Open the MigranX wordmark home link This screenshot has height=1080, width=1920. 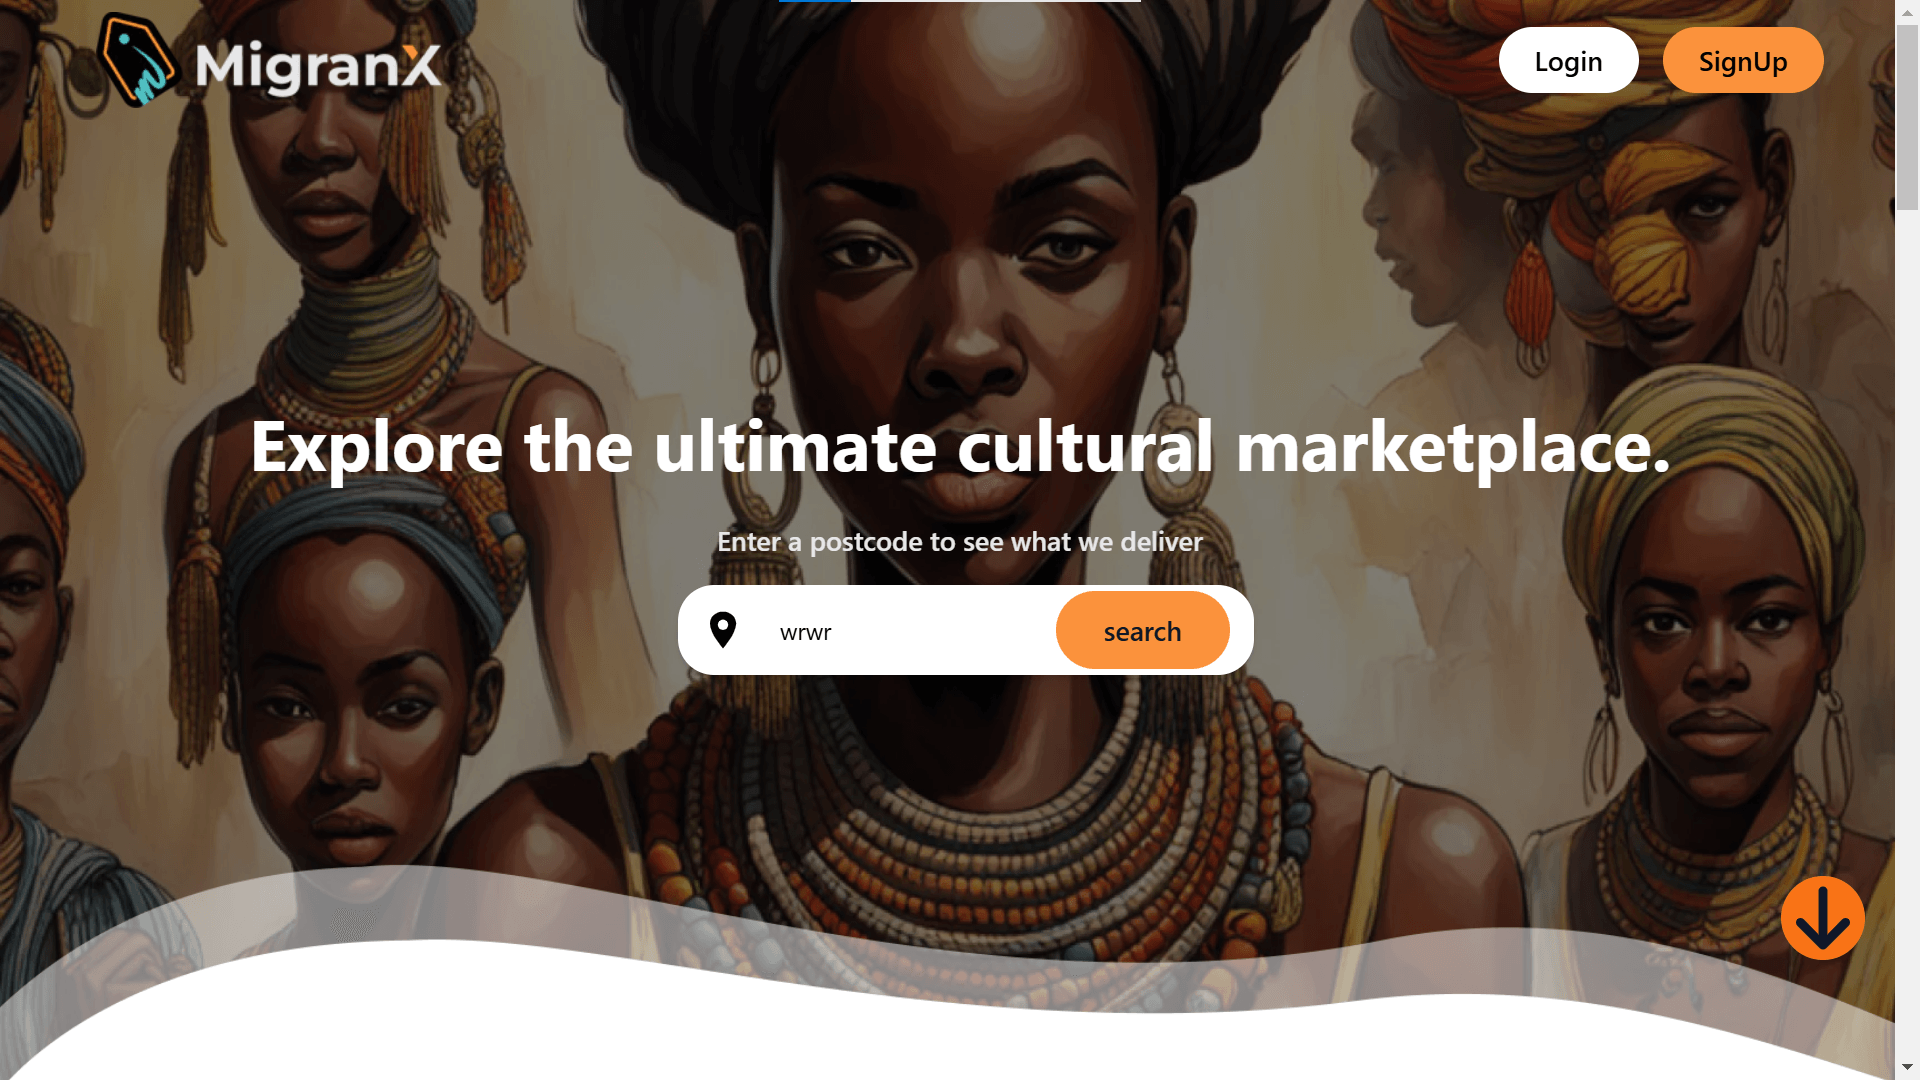click(x=318, y=66)
